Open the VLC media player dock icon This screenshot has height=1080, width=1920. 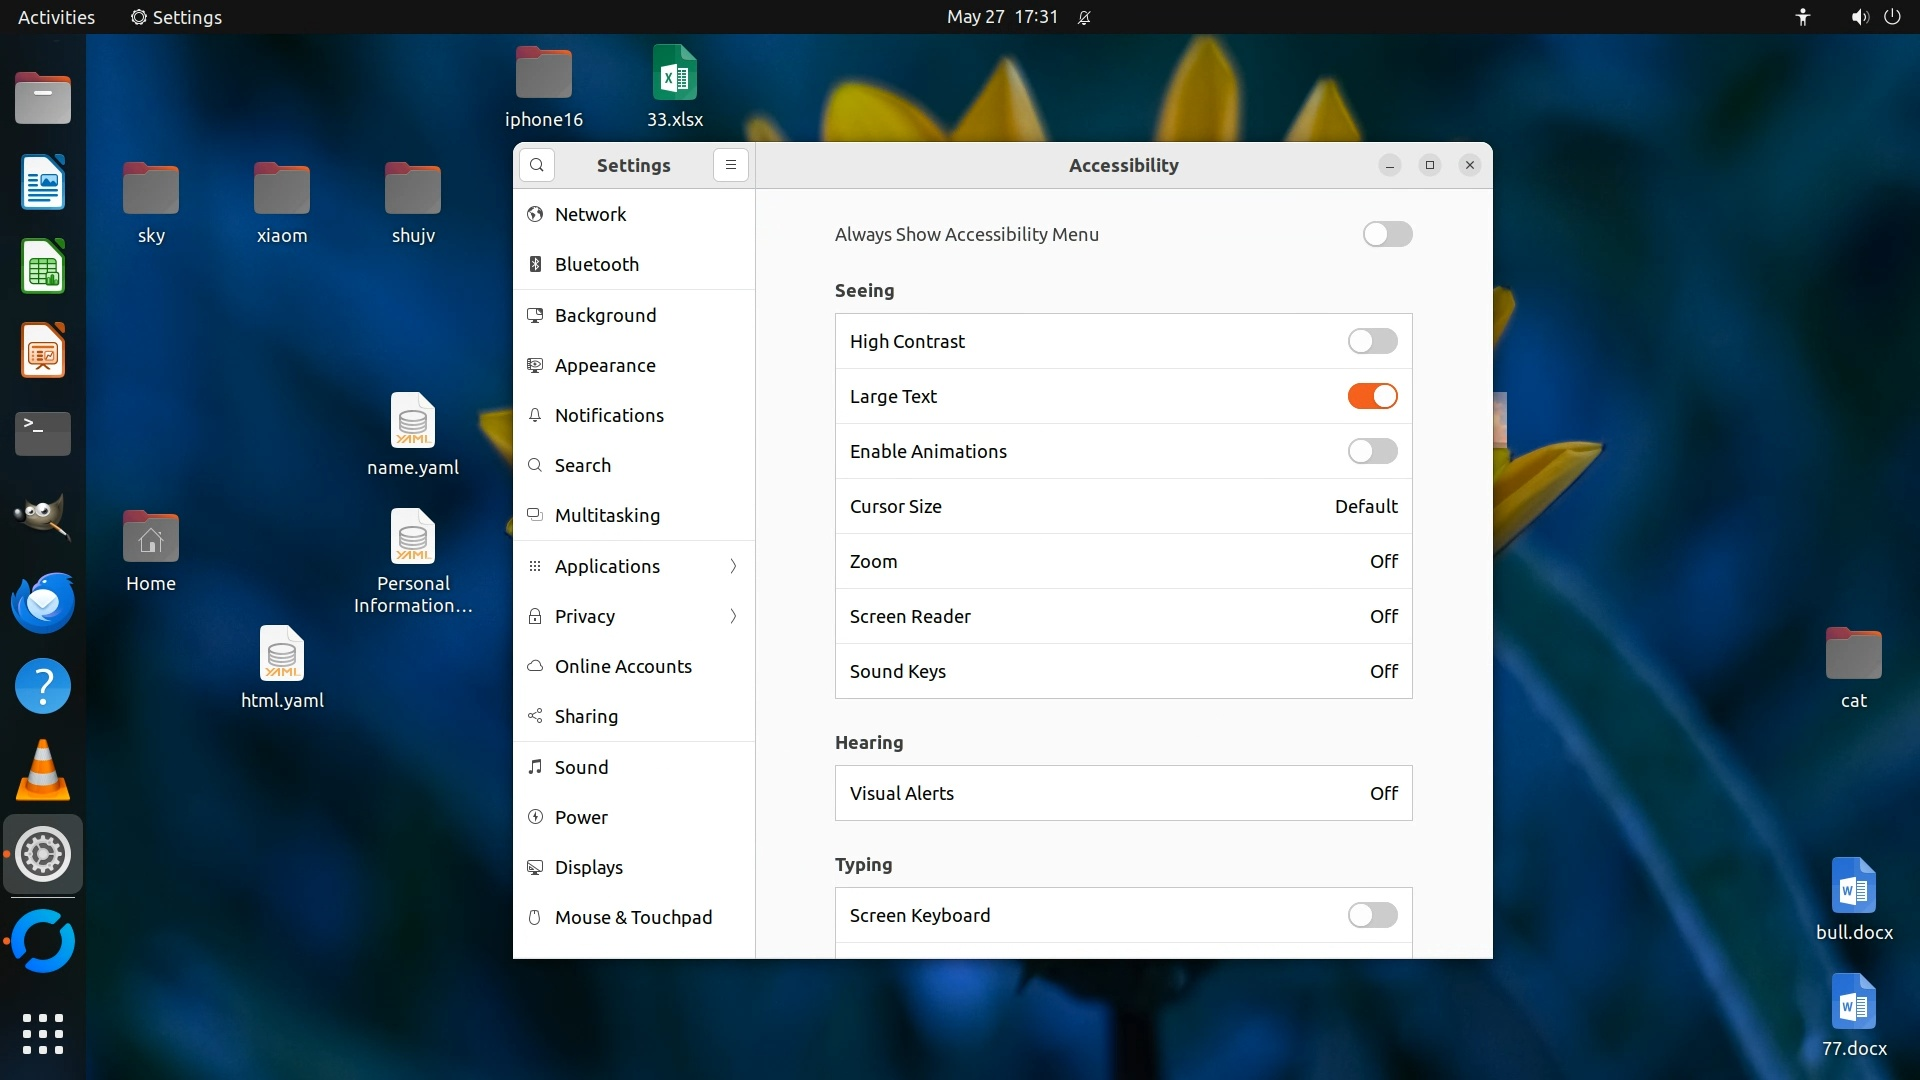[43, 771]
